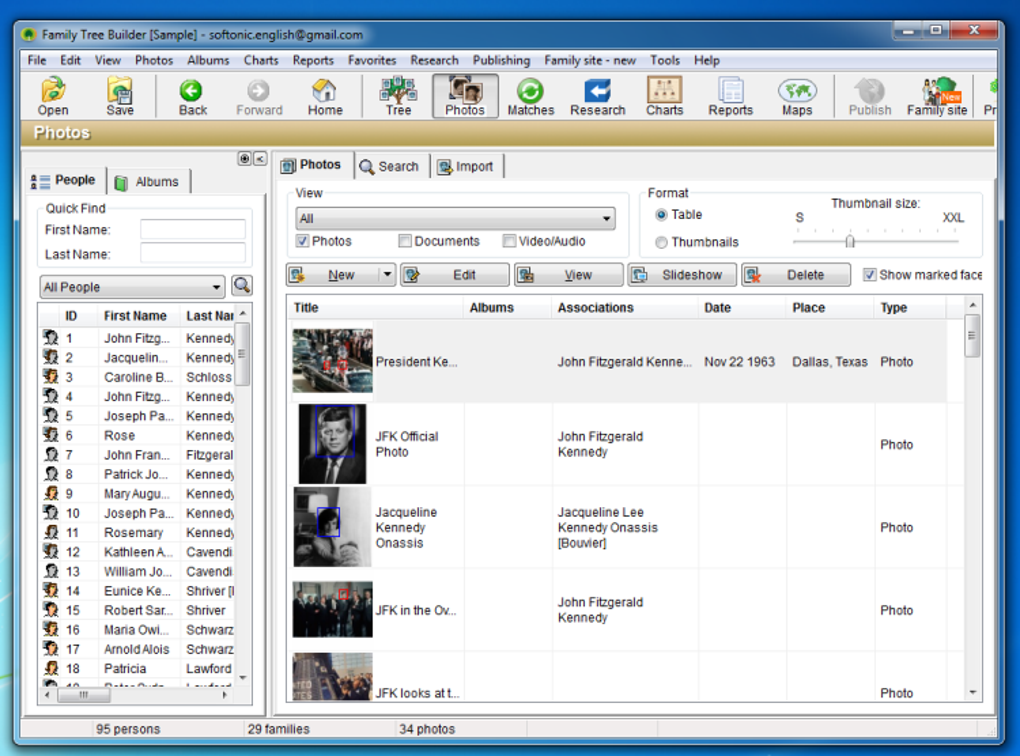Open the Tree view from the toolbar
Image resolution: width=1020 pixels, height=756 pixels.
coord(398,96)
